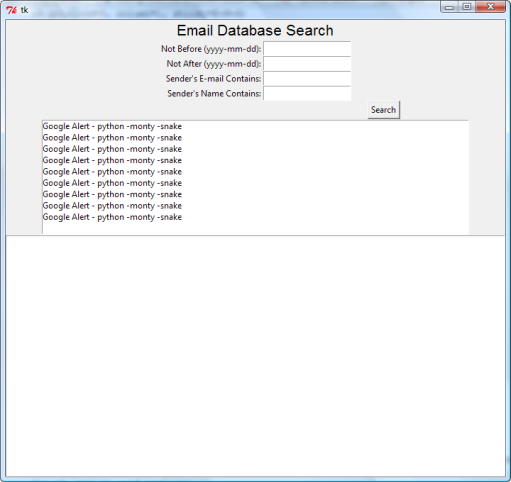Click the Search button
Screen dimensions: 511x482
coord(384,110)
